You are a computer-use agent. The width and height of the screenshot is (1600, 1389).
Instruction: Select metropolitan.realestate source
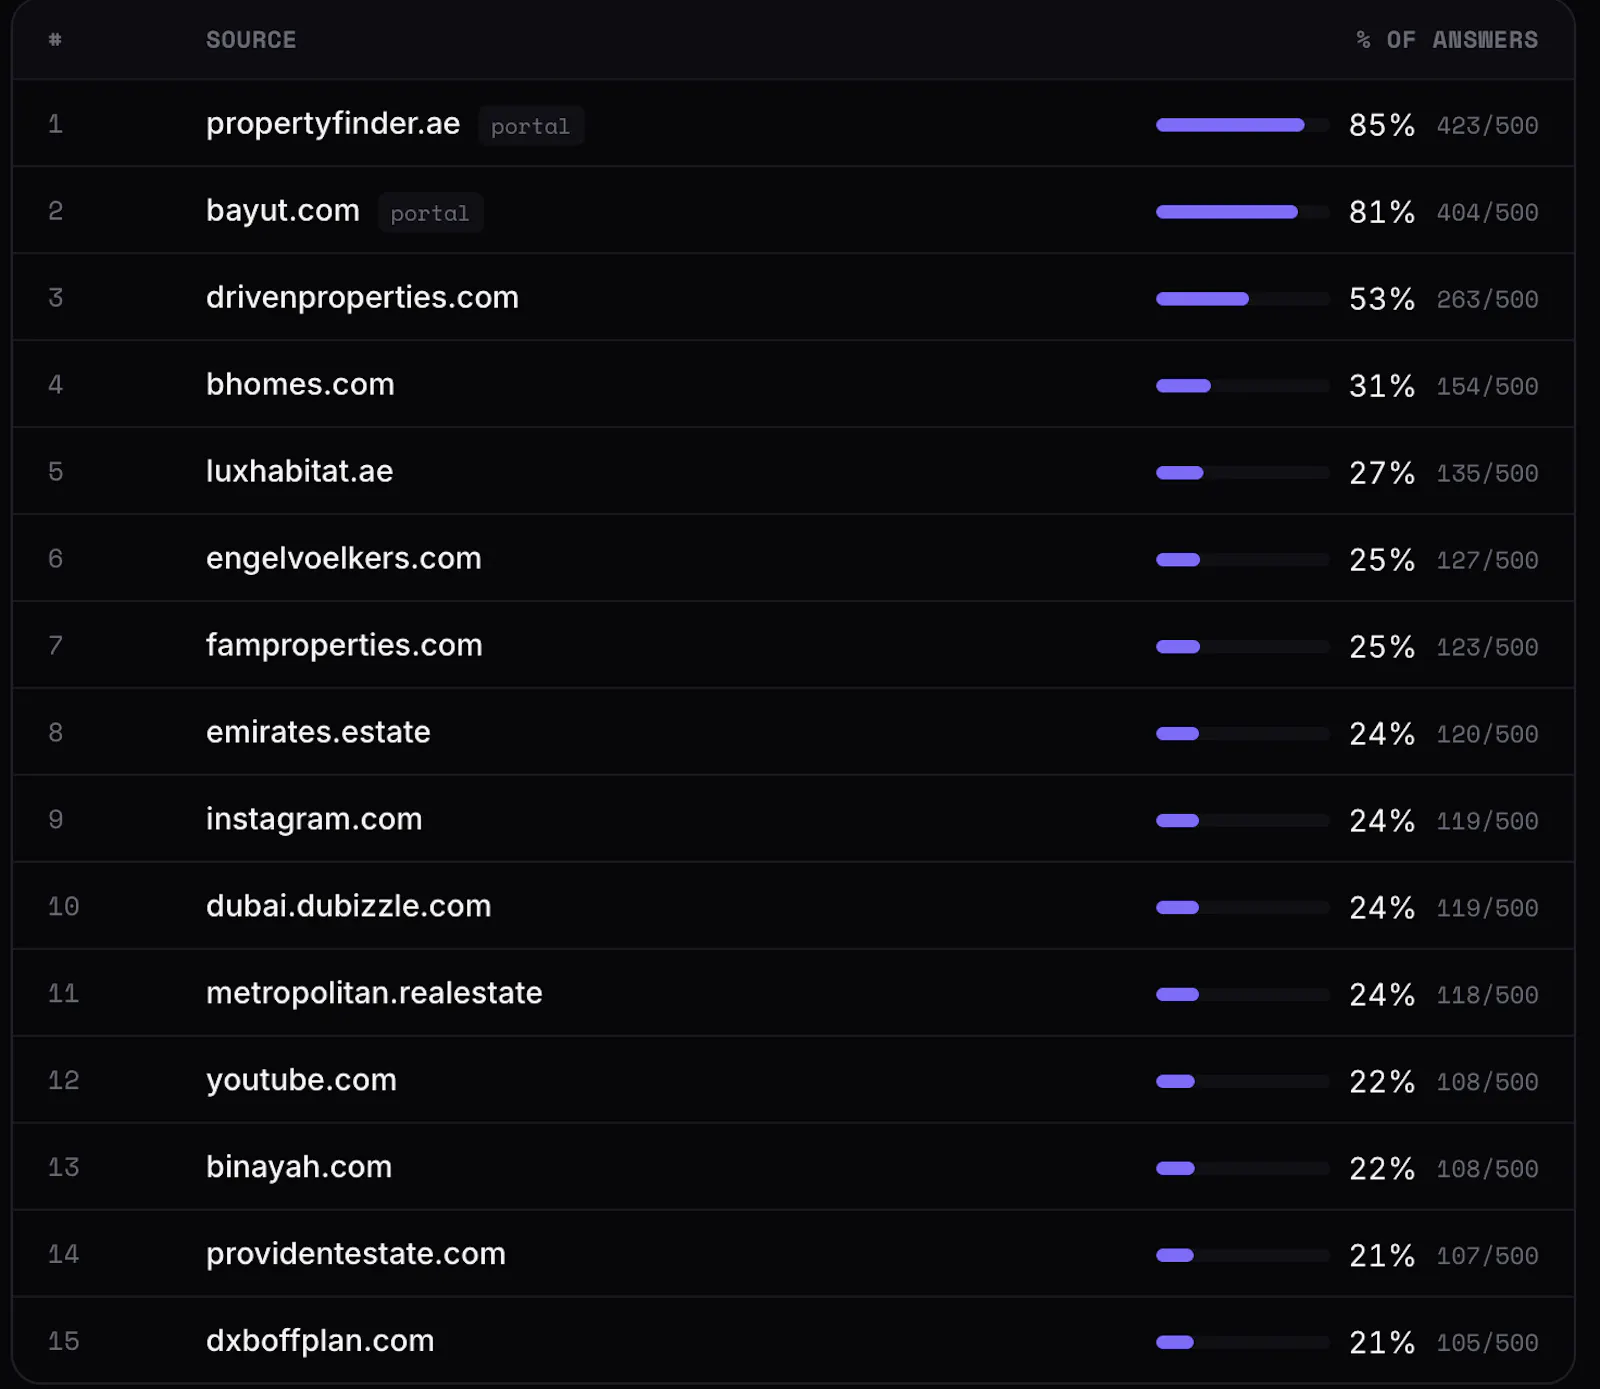pos(374,993)
